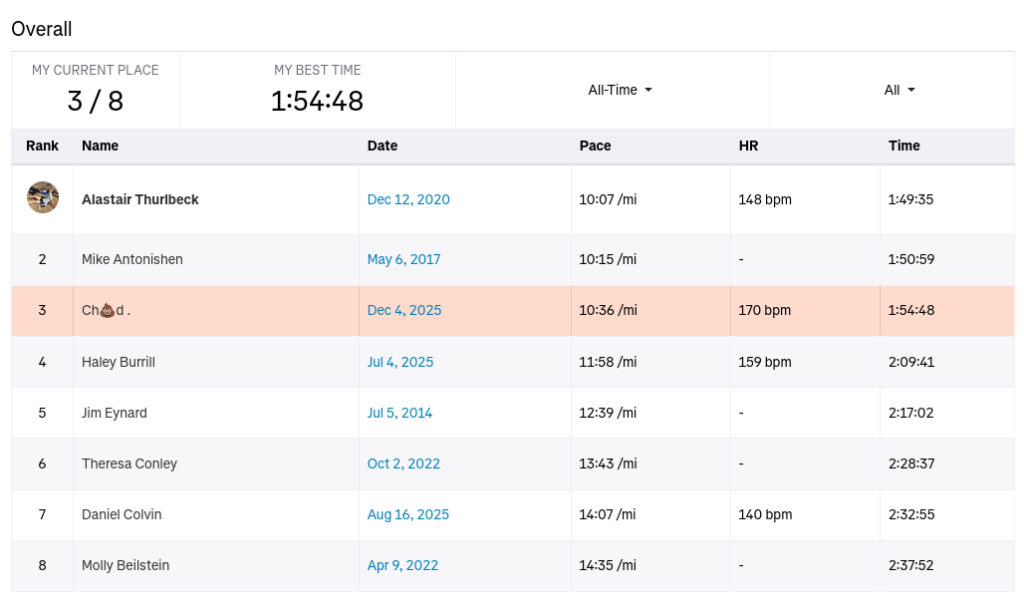This screenshot has height=615, width=1024.
Task: Click Alastair Thurlbeck's profile avatar
Action: click(x=42, y=198)
